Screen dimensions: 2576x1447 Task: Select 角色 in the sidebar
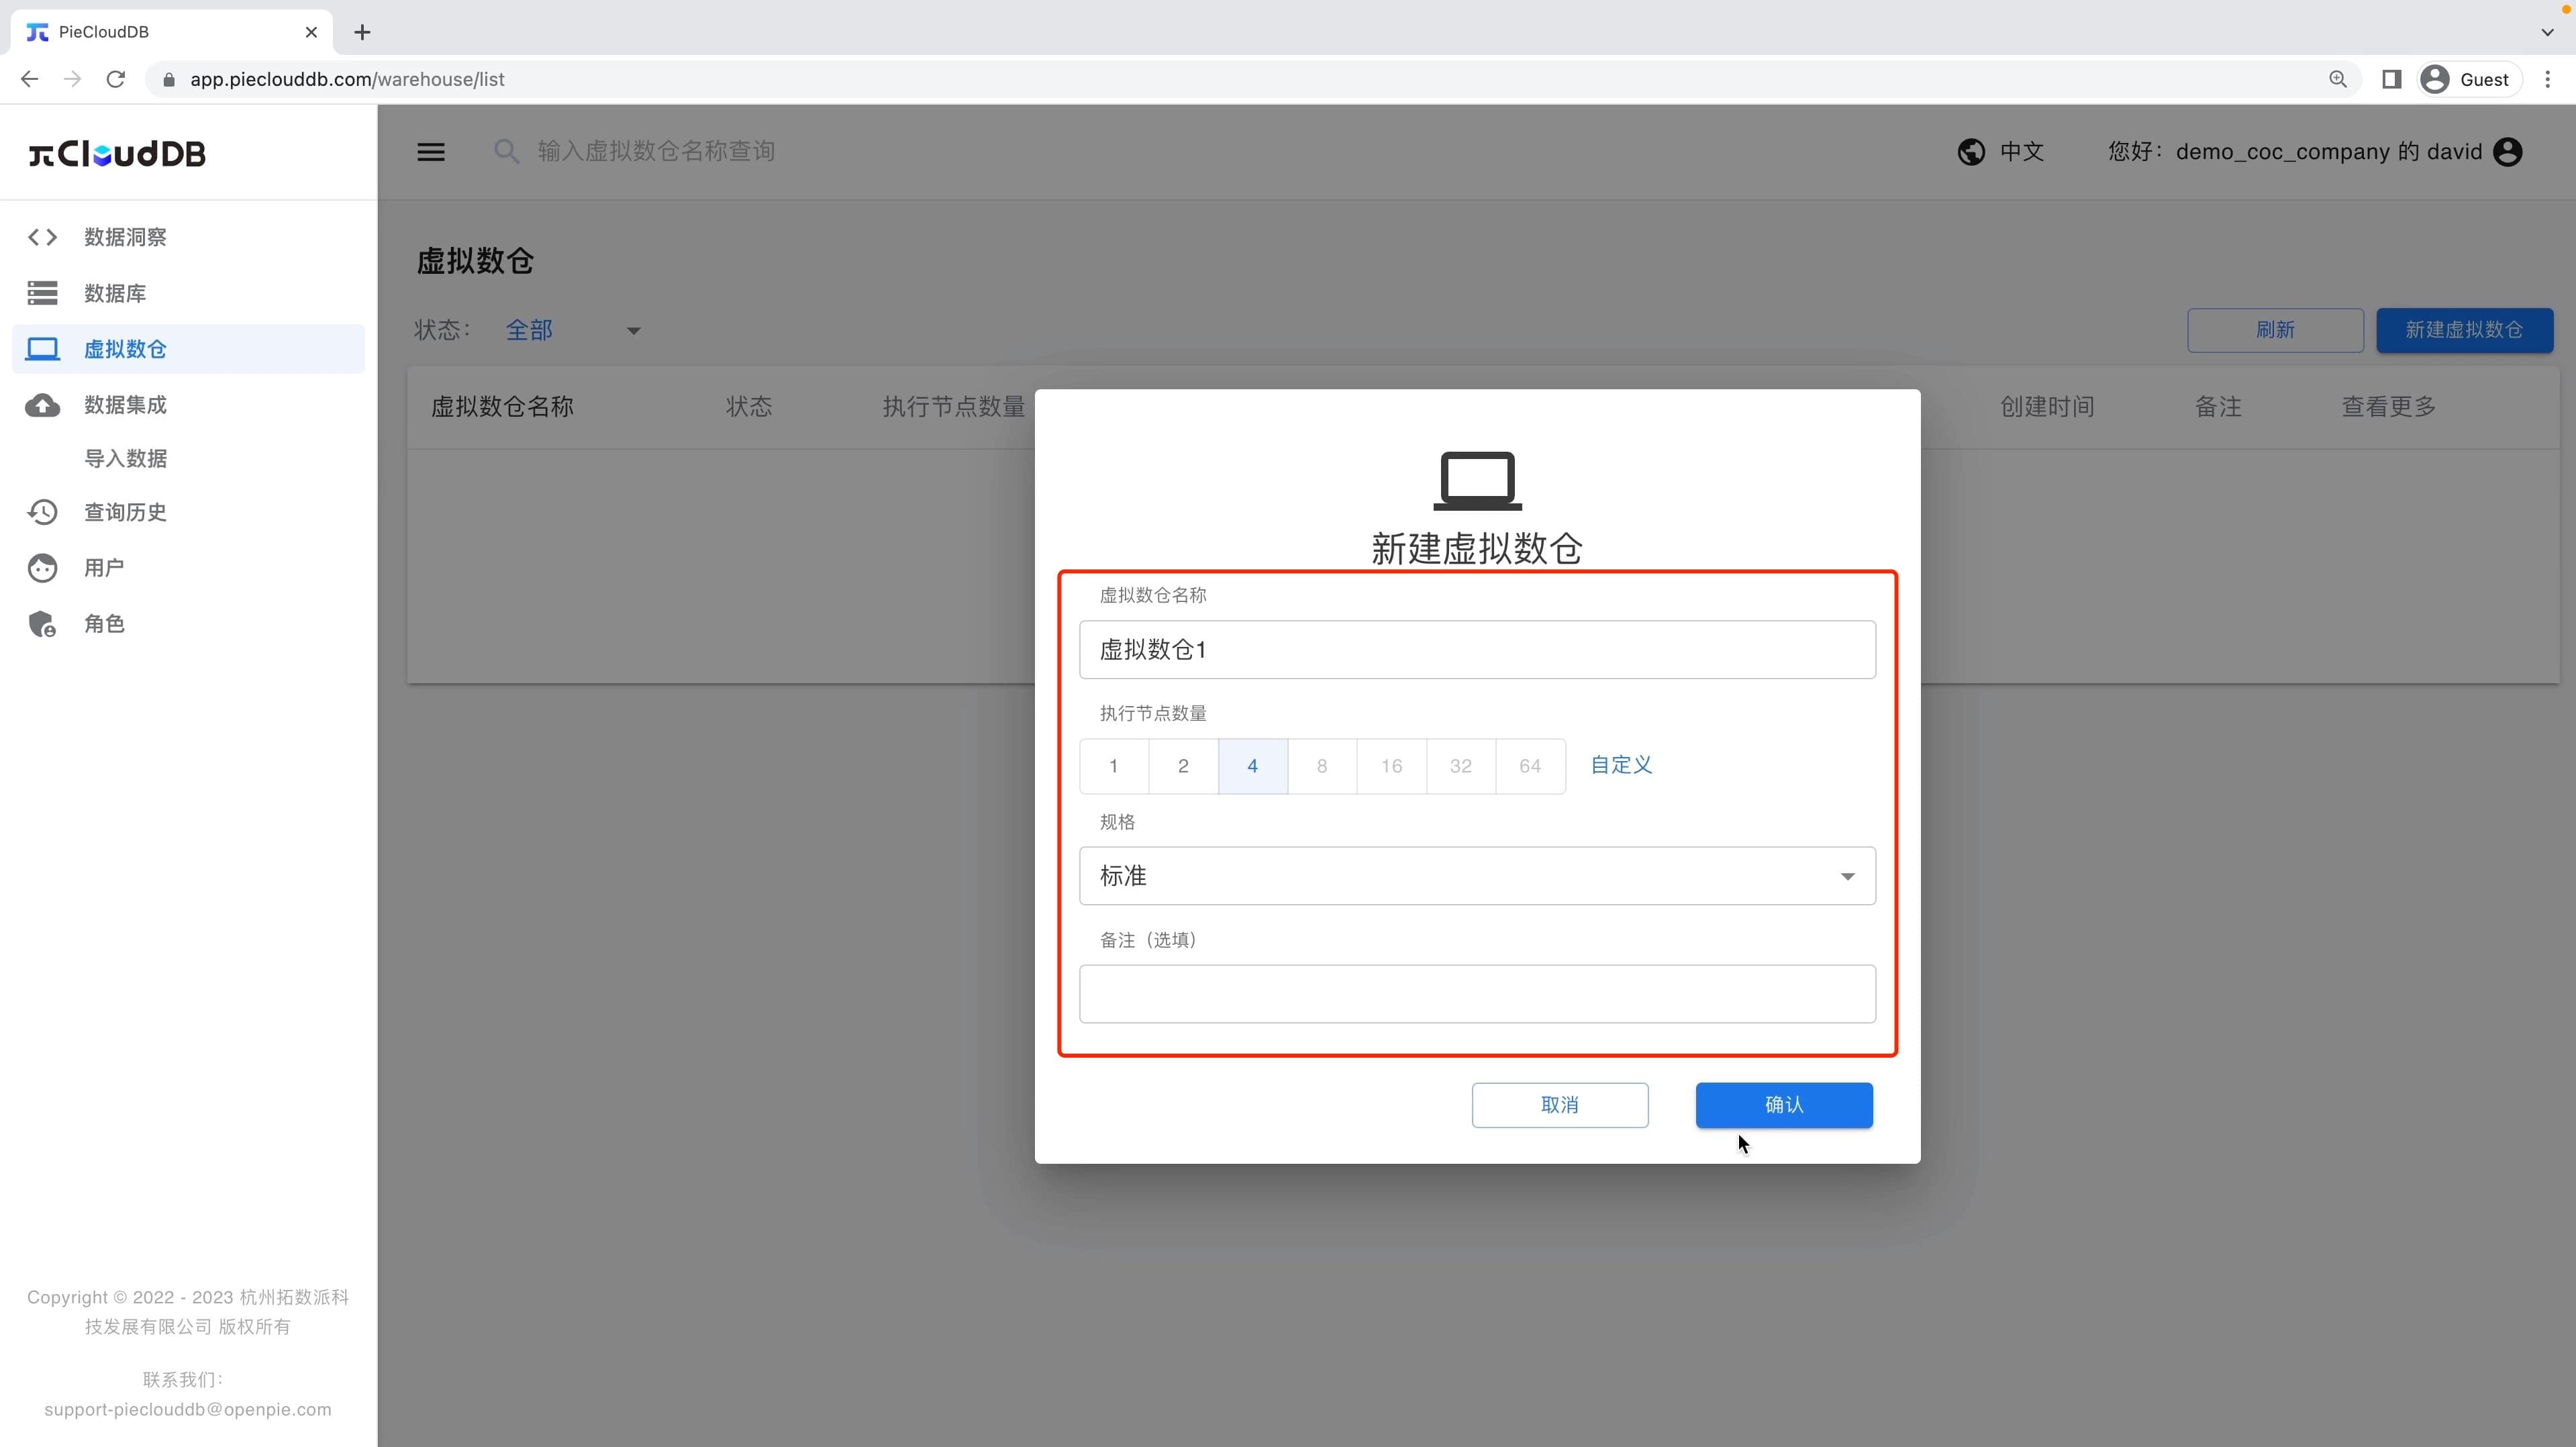(x=103, y=623)
